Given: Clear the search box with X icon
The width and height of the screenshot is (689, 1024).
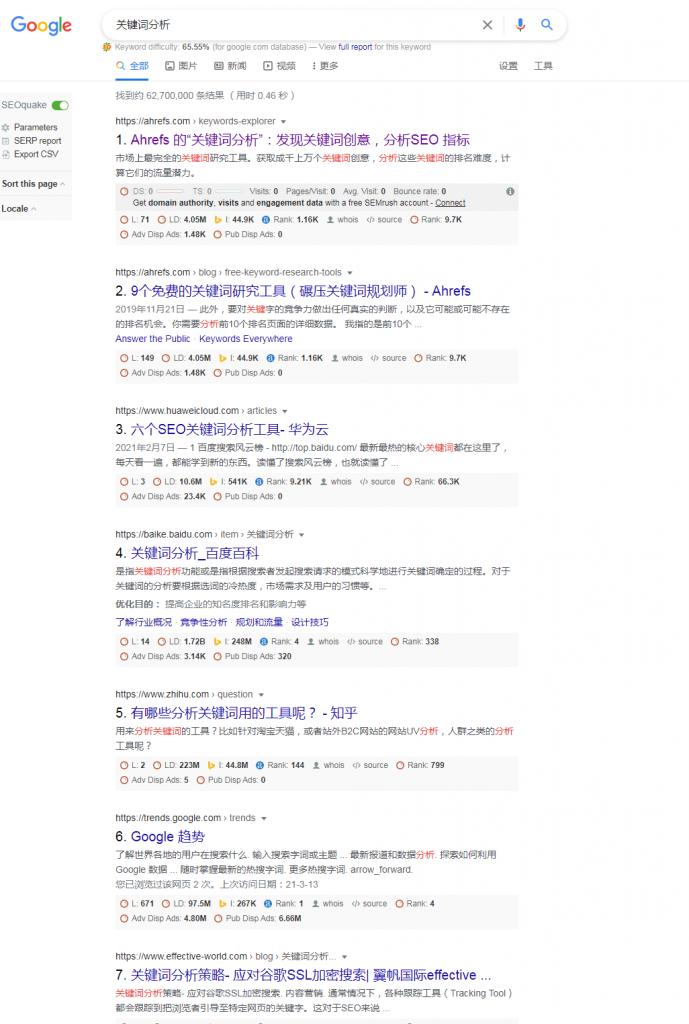Looking at the screenshot, I should 487,25.
